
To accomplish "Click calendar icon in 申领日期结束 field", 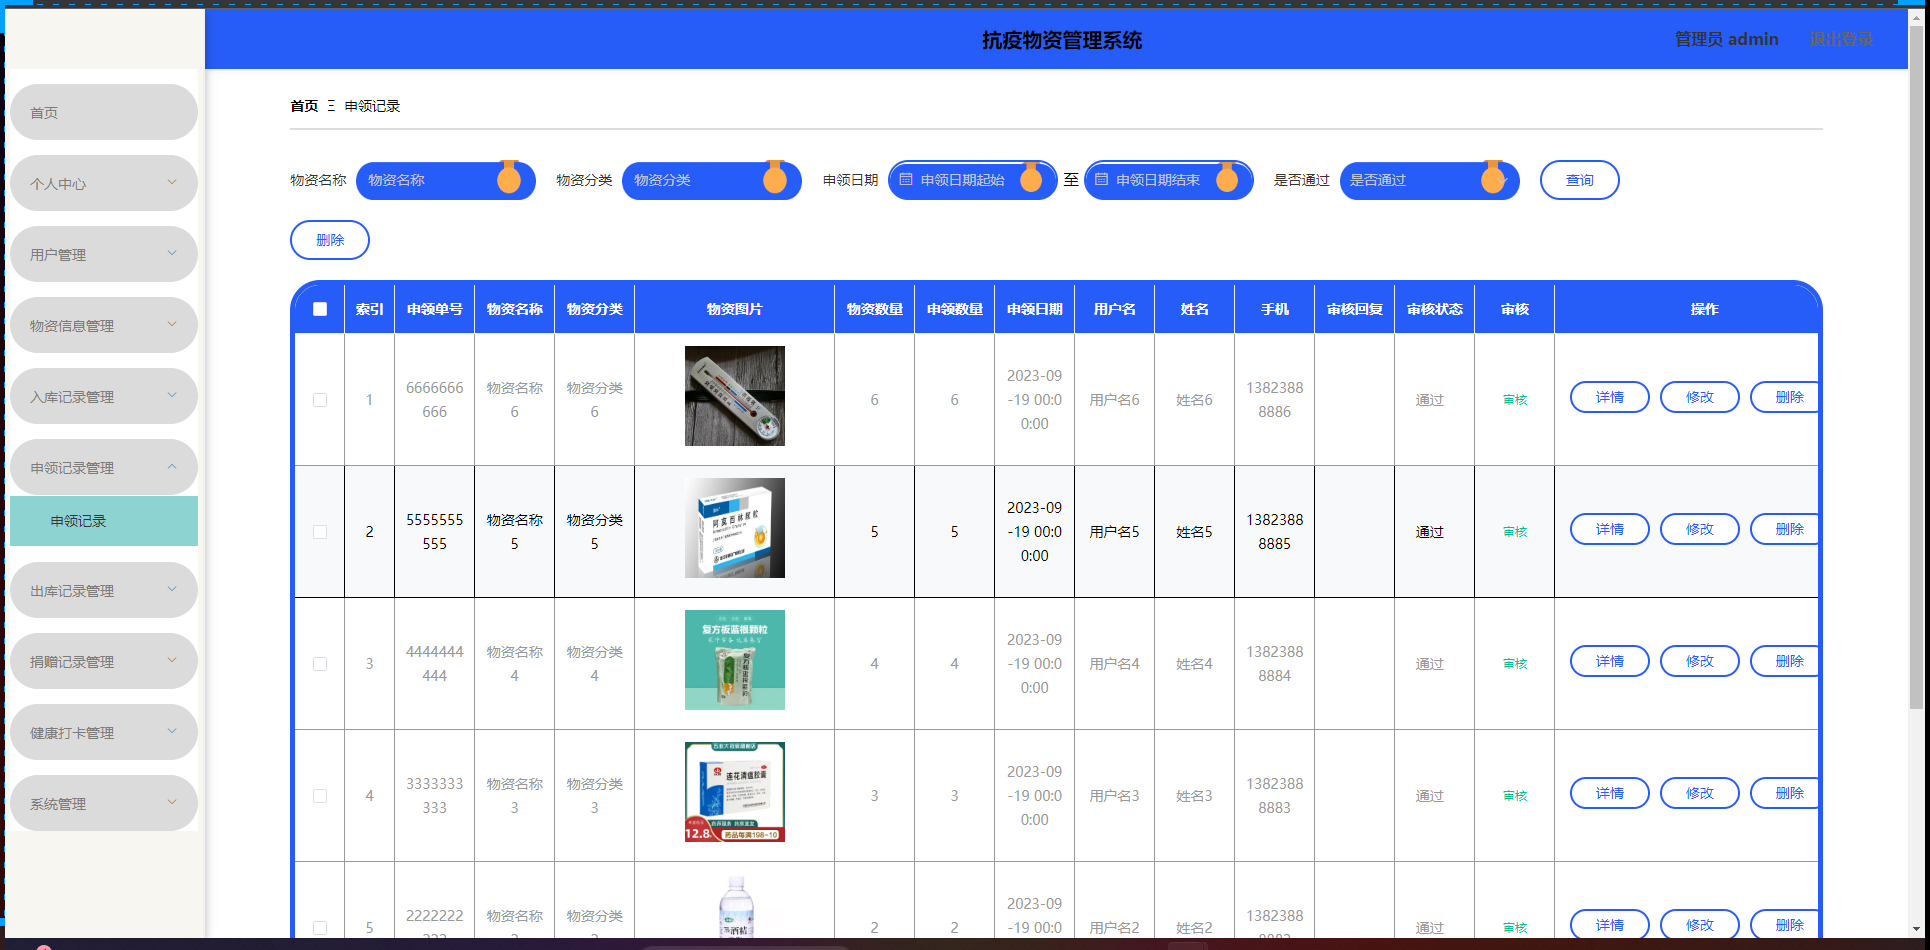I will pos(1101,180).
